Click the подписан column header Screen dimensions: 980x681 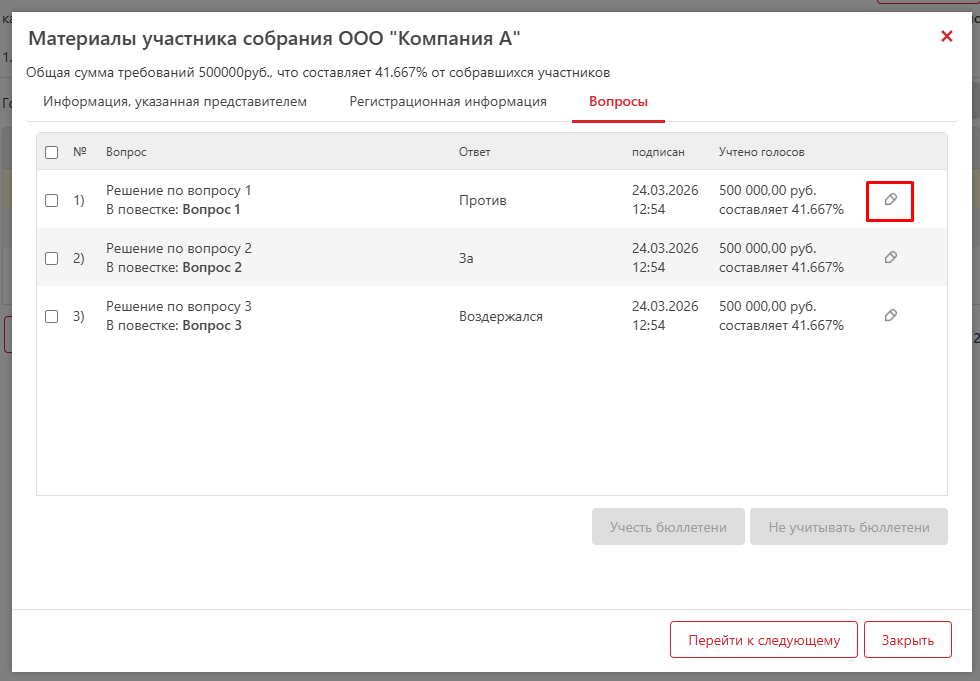(658, 152)
